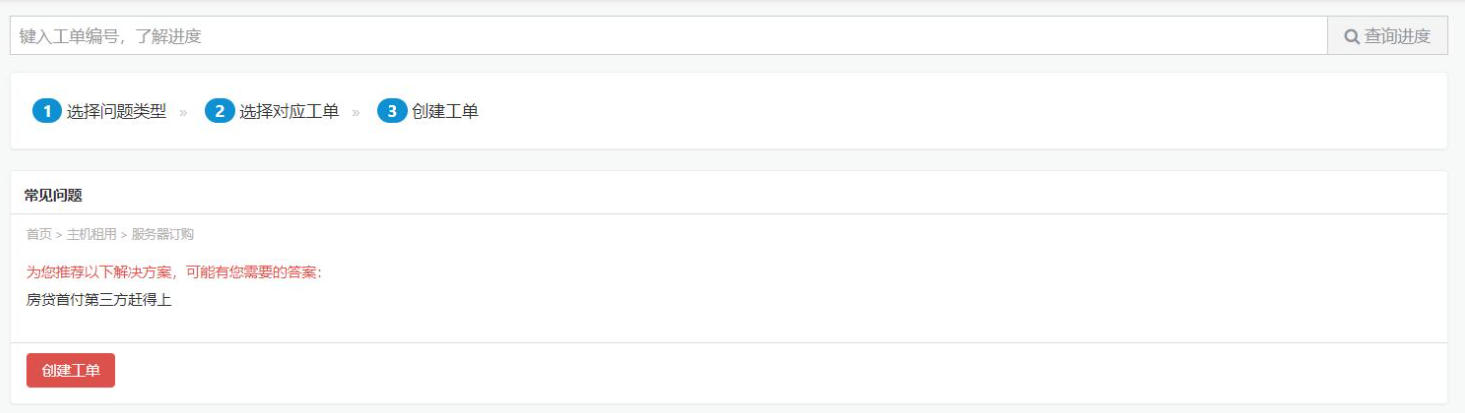Click the red 为您推荐以下解决方案 text
The image size is (1465, 413).
[x=174, y=272]
